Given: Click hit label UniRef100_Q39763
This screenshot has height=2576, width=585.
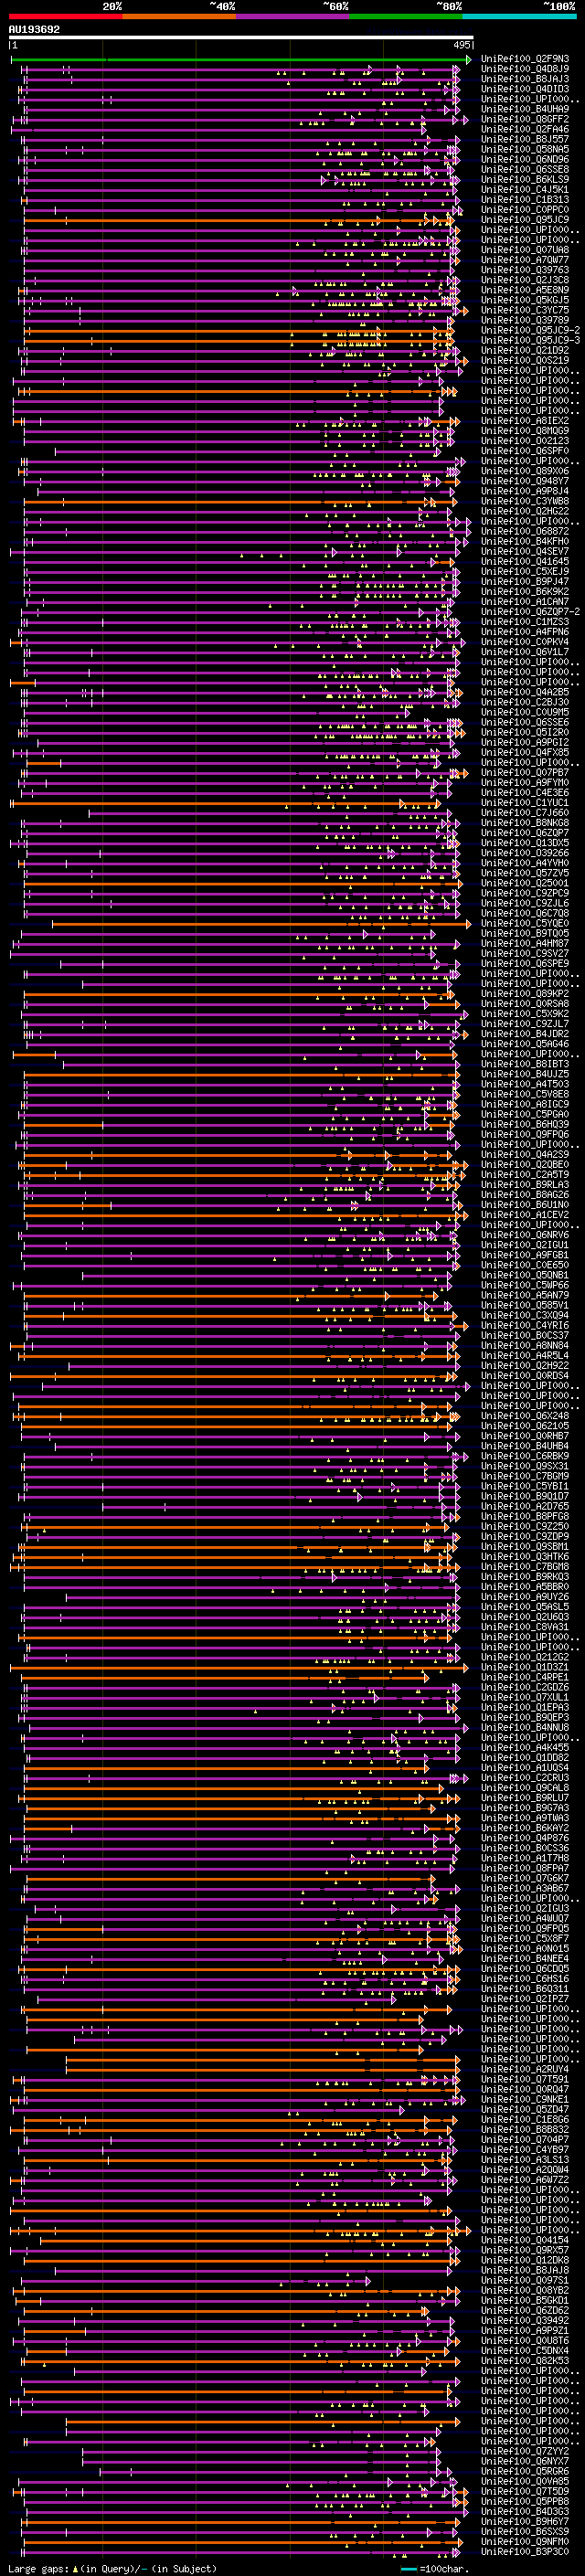Looking at the screenshot, I should [x=525, y=270].
